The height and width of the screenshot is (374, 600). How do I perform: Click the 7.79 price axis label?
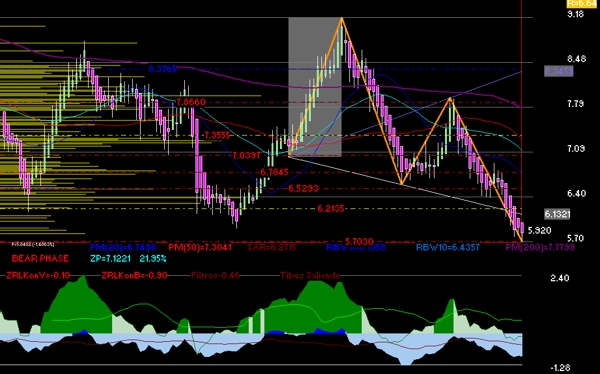[x=576, y=104]
